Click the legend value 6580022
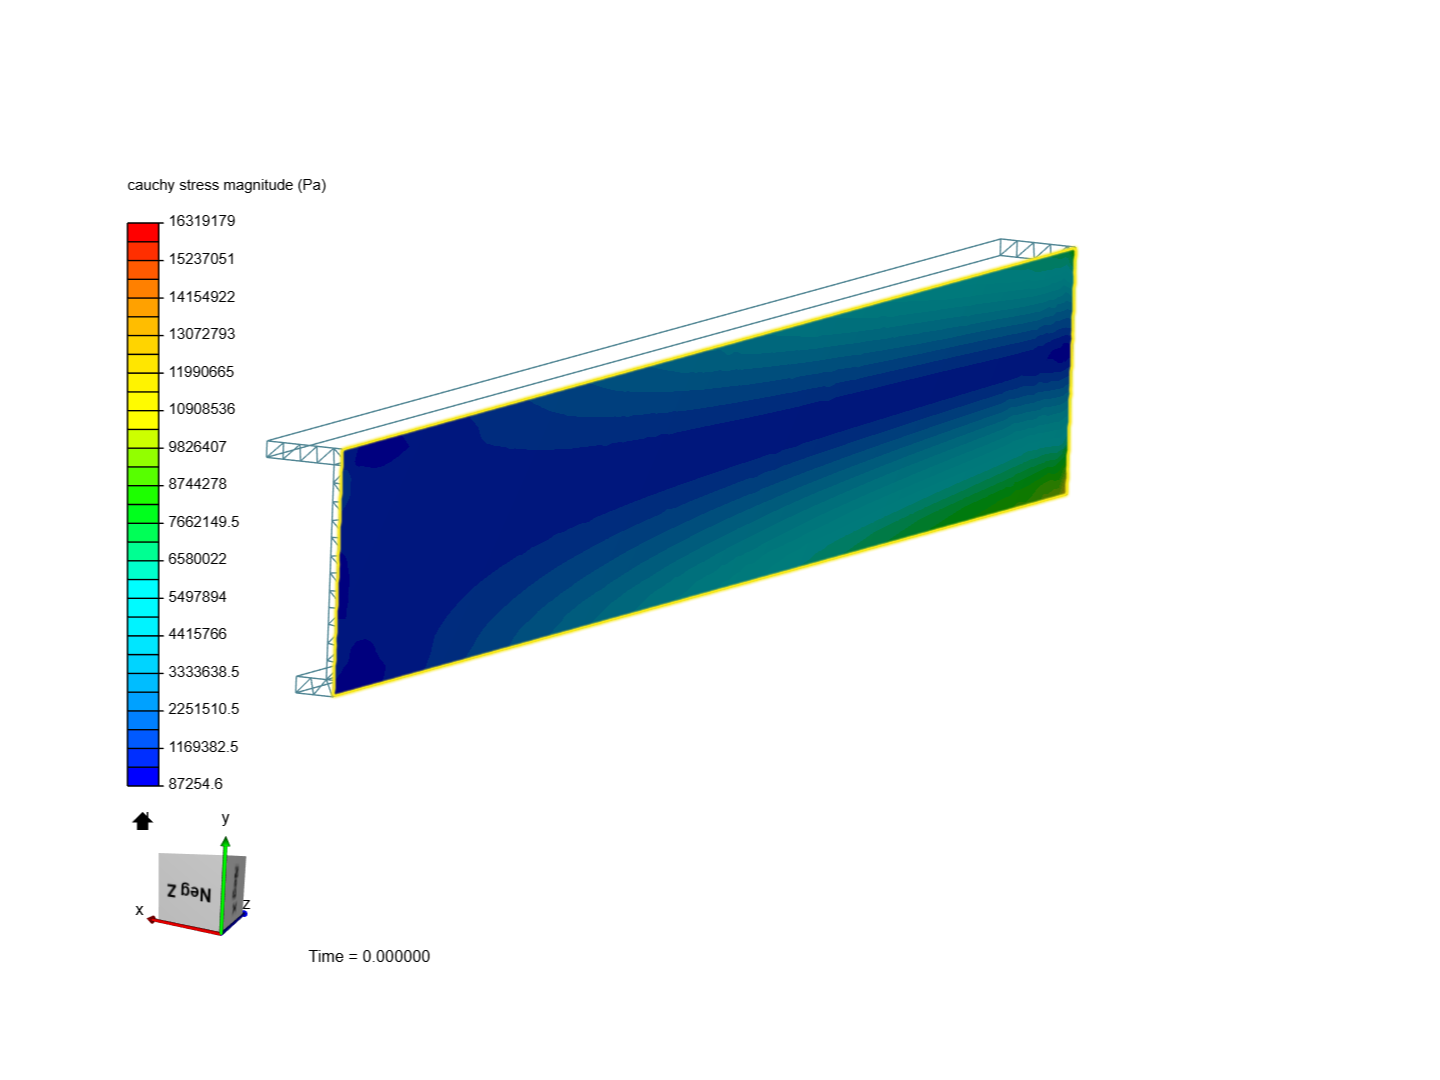The width and height of the screenshot is (1440, 1080). (198, 559)
